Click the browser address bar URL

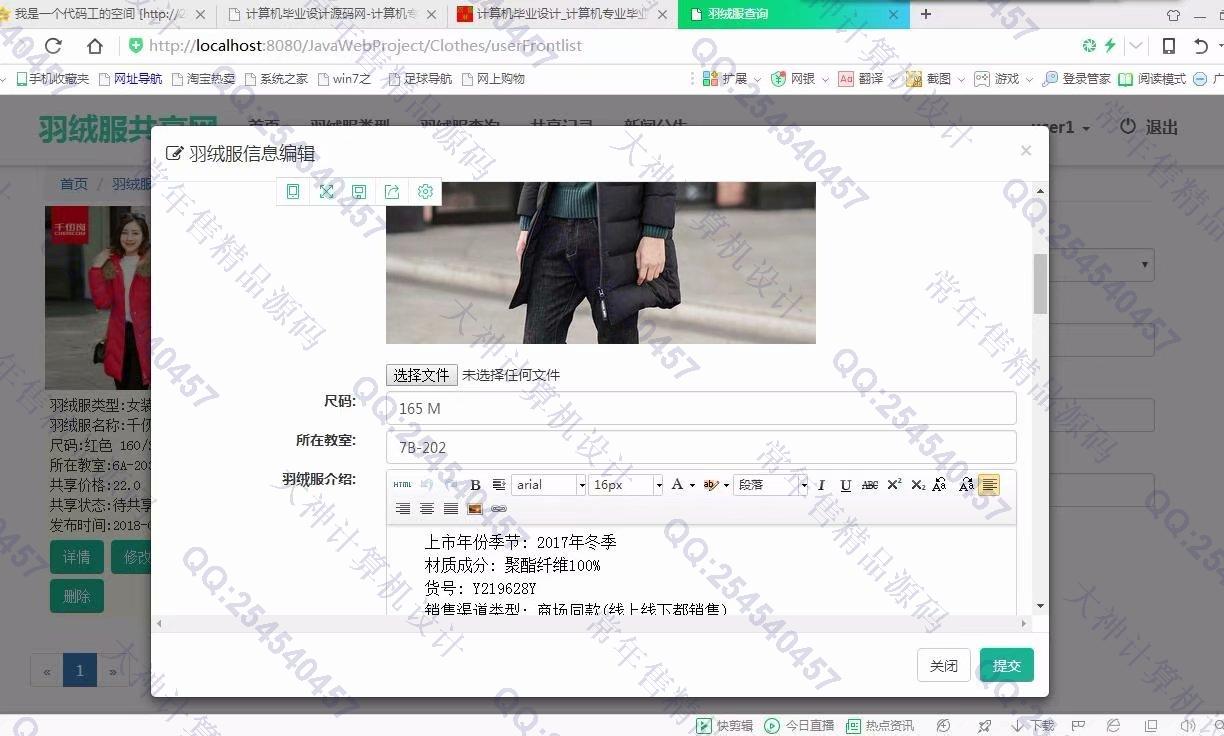point(365,46)
